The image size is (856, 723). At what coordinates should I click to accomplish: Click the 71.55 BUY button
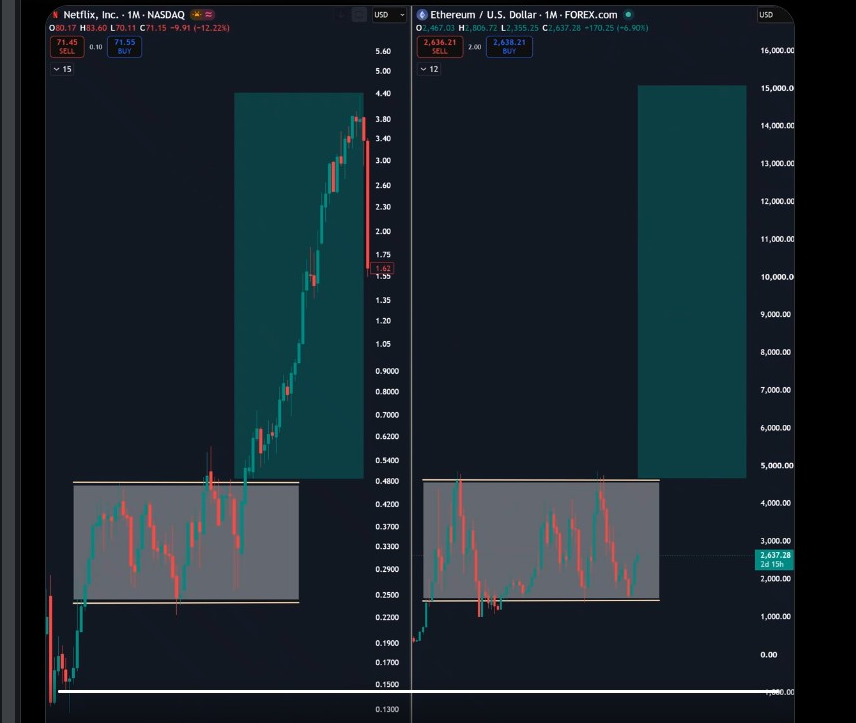click(124, 46)
